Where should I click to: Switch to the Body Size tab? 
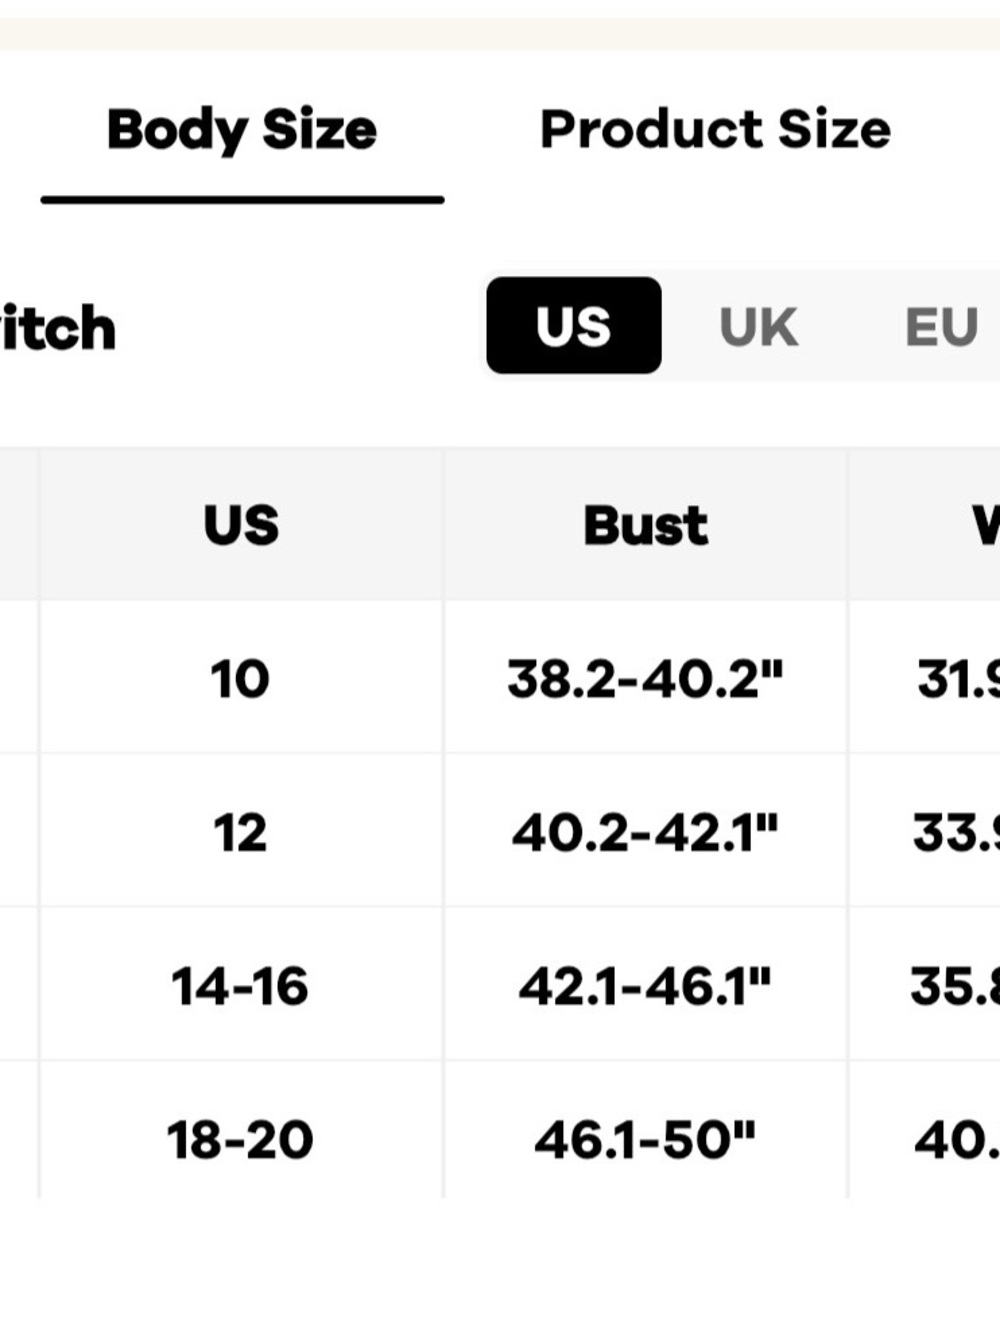[242, 130]
